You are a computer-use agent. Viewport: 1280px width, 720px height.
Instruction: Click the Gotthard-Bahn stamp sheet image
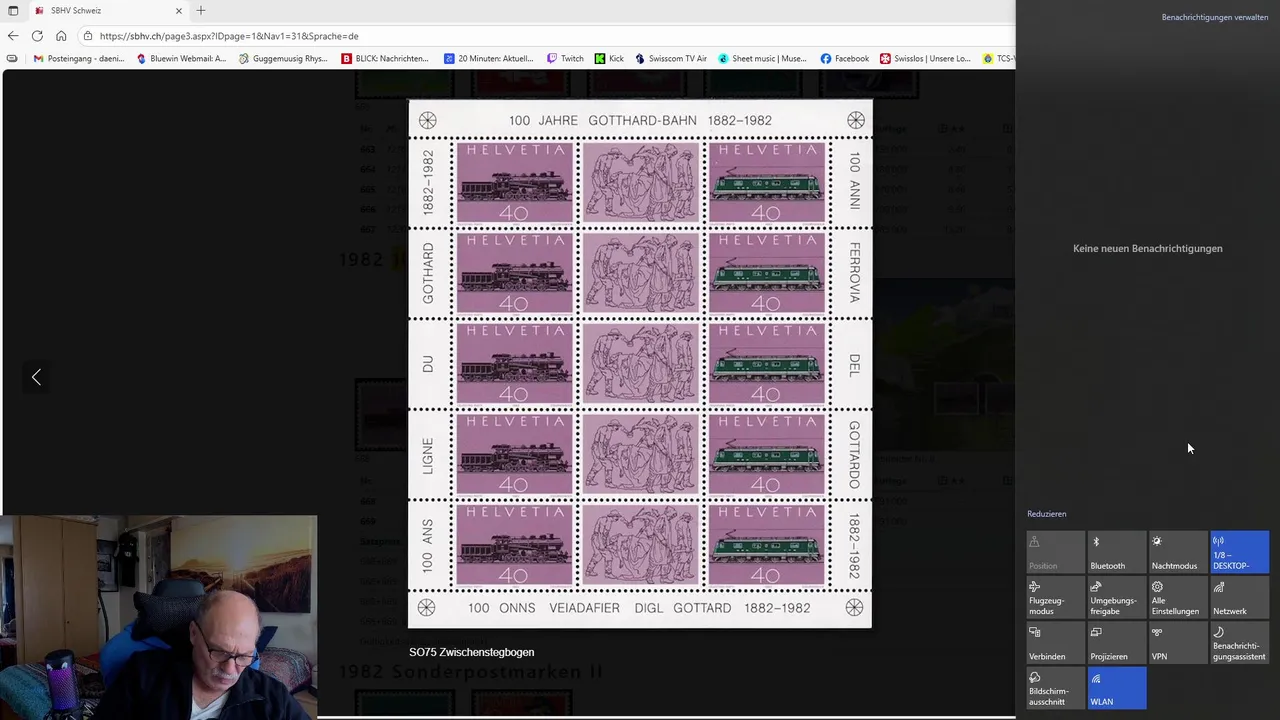point(640,363)
